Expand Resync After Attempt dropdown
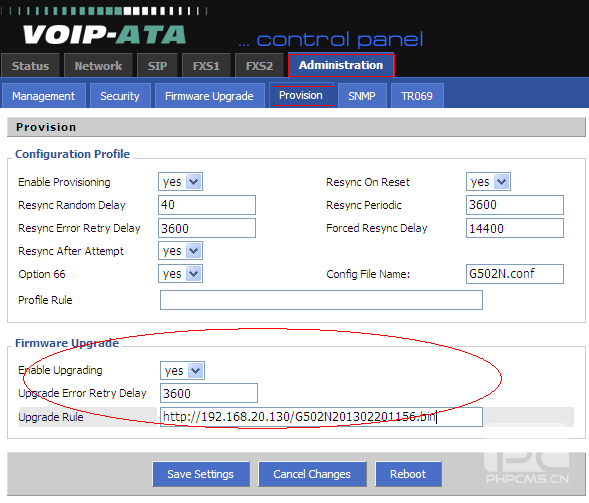The image size is (589, 503). click(x=180, y=251)
